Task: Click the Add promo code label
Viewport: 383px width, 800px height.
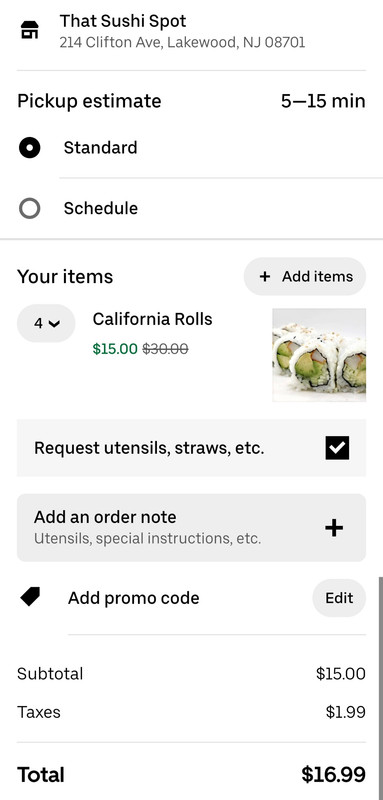Action: [x=134, y=598]
